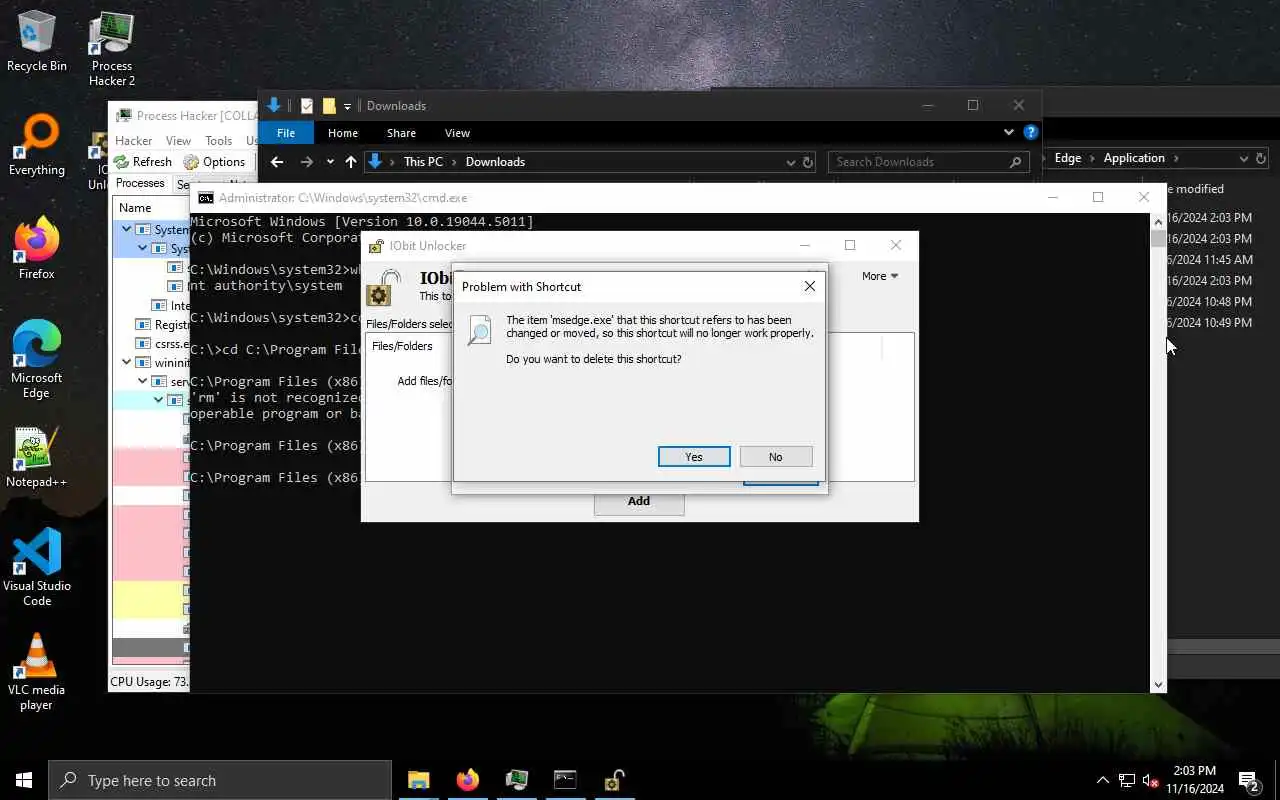The width and height of the screenshot is (1280, 800).
Task: Open the File tab in Downloads Explorer
Action: pos(286,133)
